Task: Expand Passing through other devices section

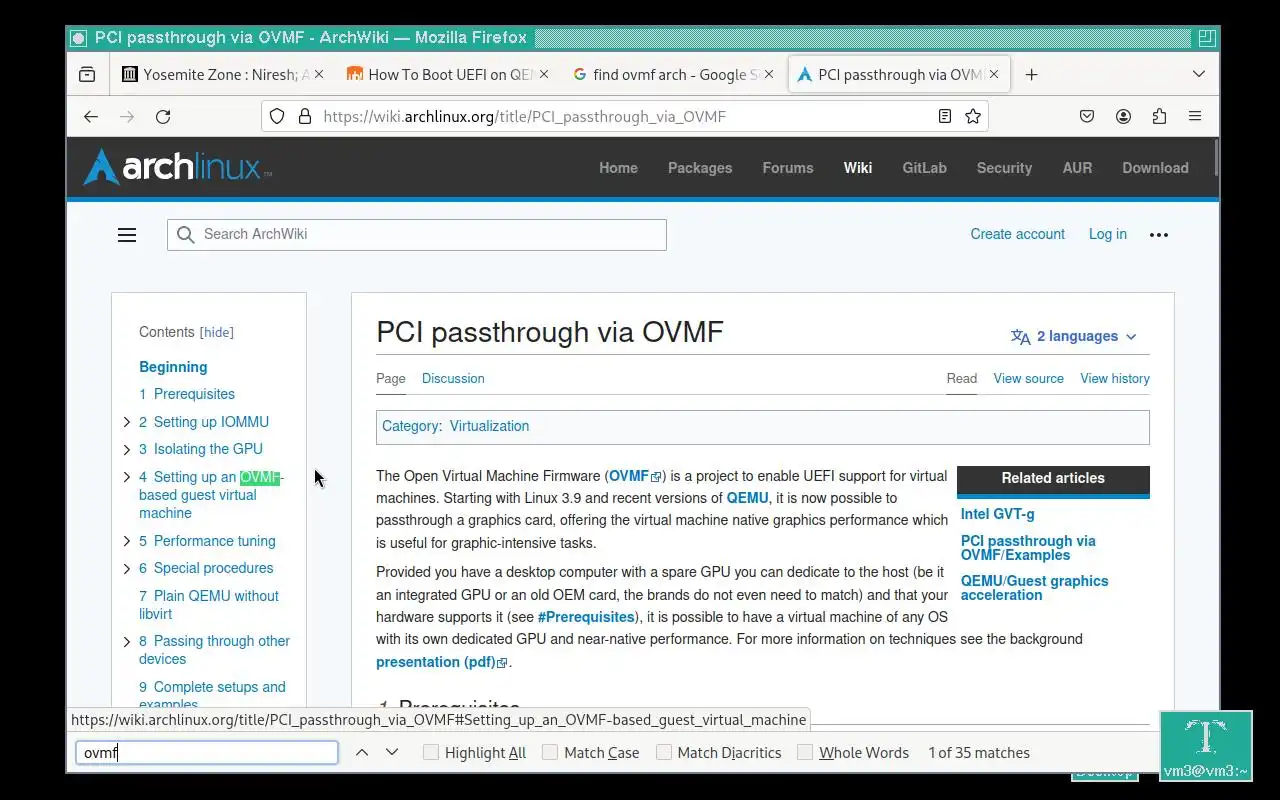Action: pyautogui.click(x=127, y=641)
